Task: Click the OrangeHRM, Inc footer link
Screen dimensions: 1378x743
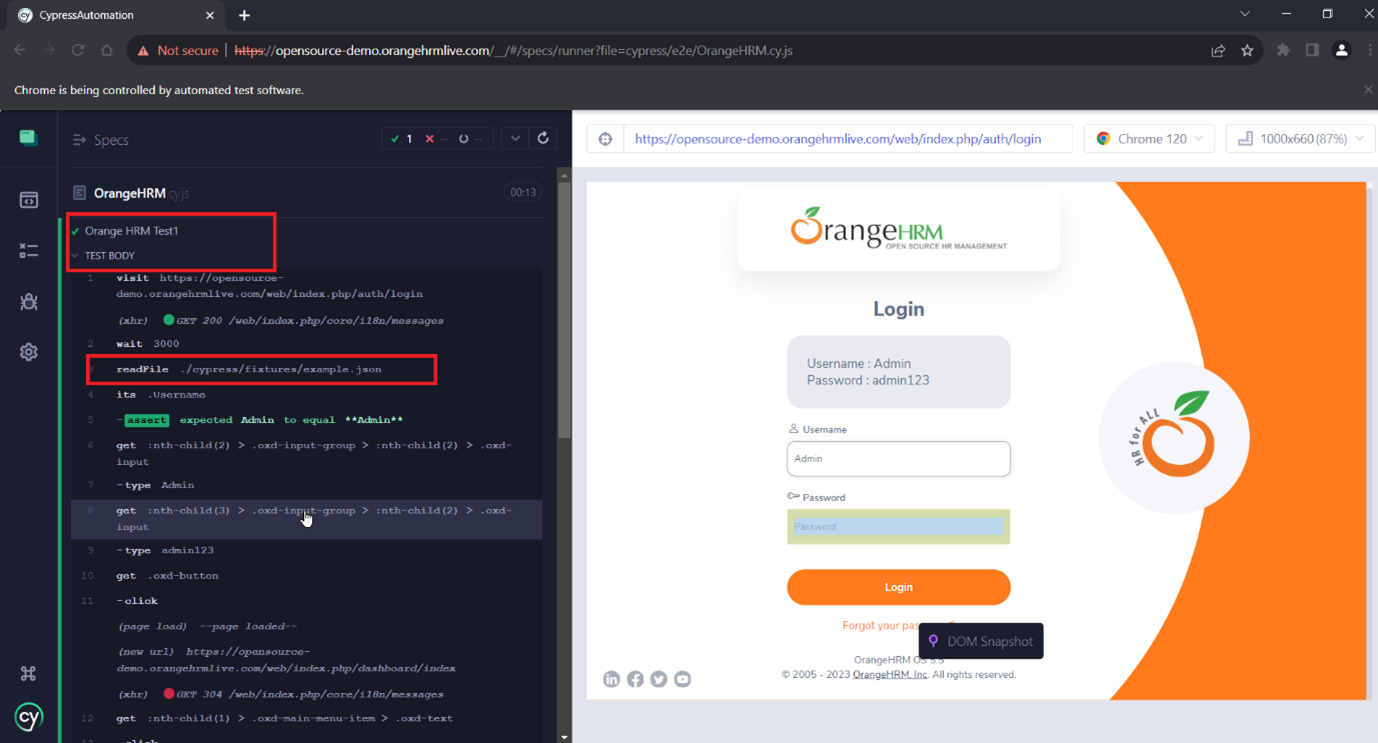Action: tap(890, 675)
